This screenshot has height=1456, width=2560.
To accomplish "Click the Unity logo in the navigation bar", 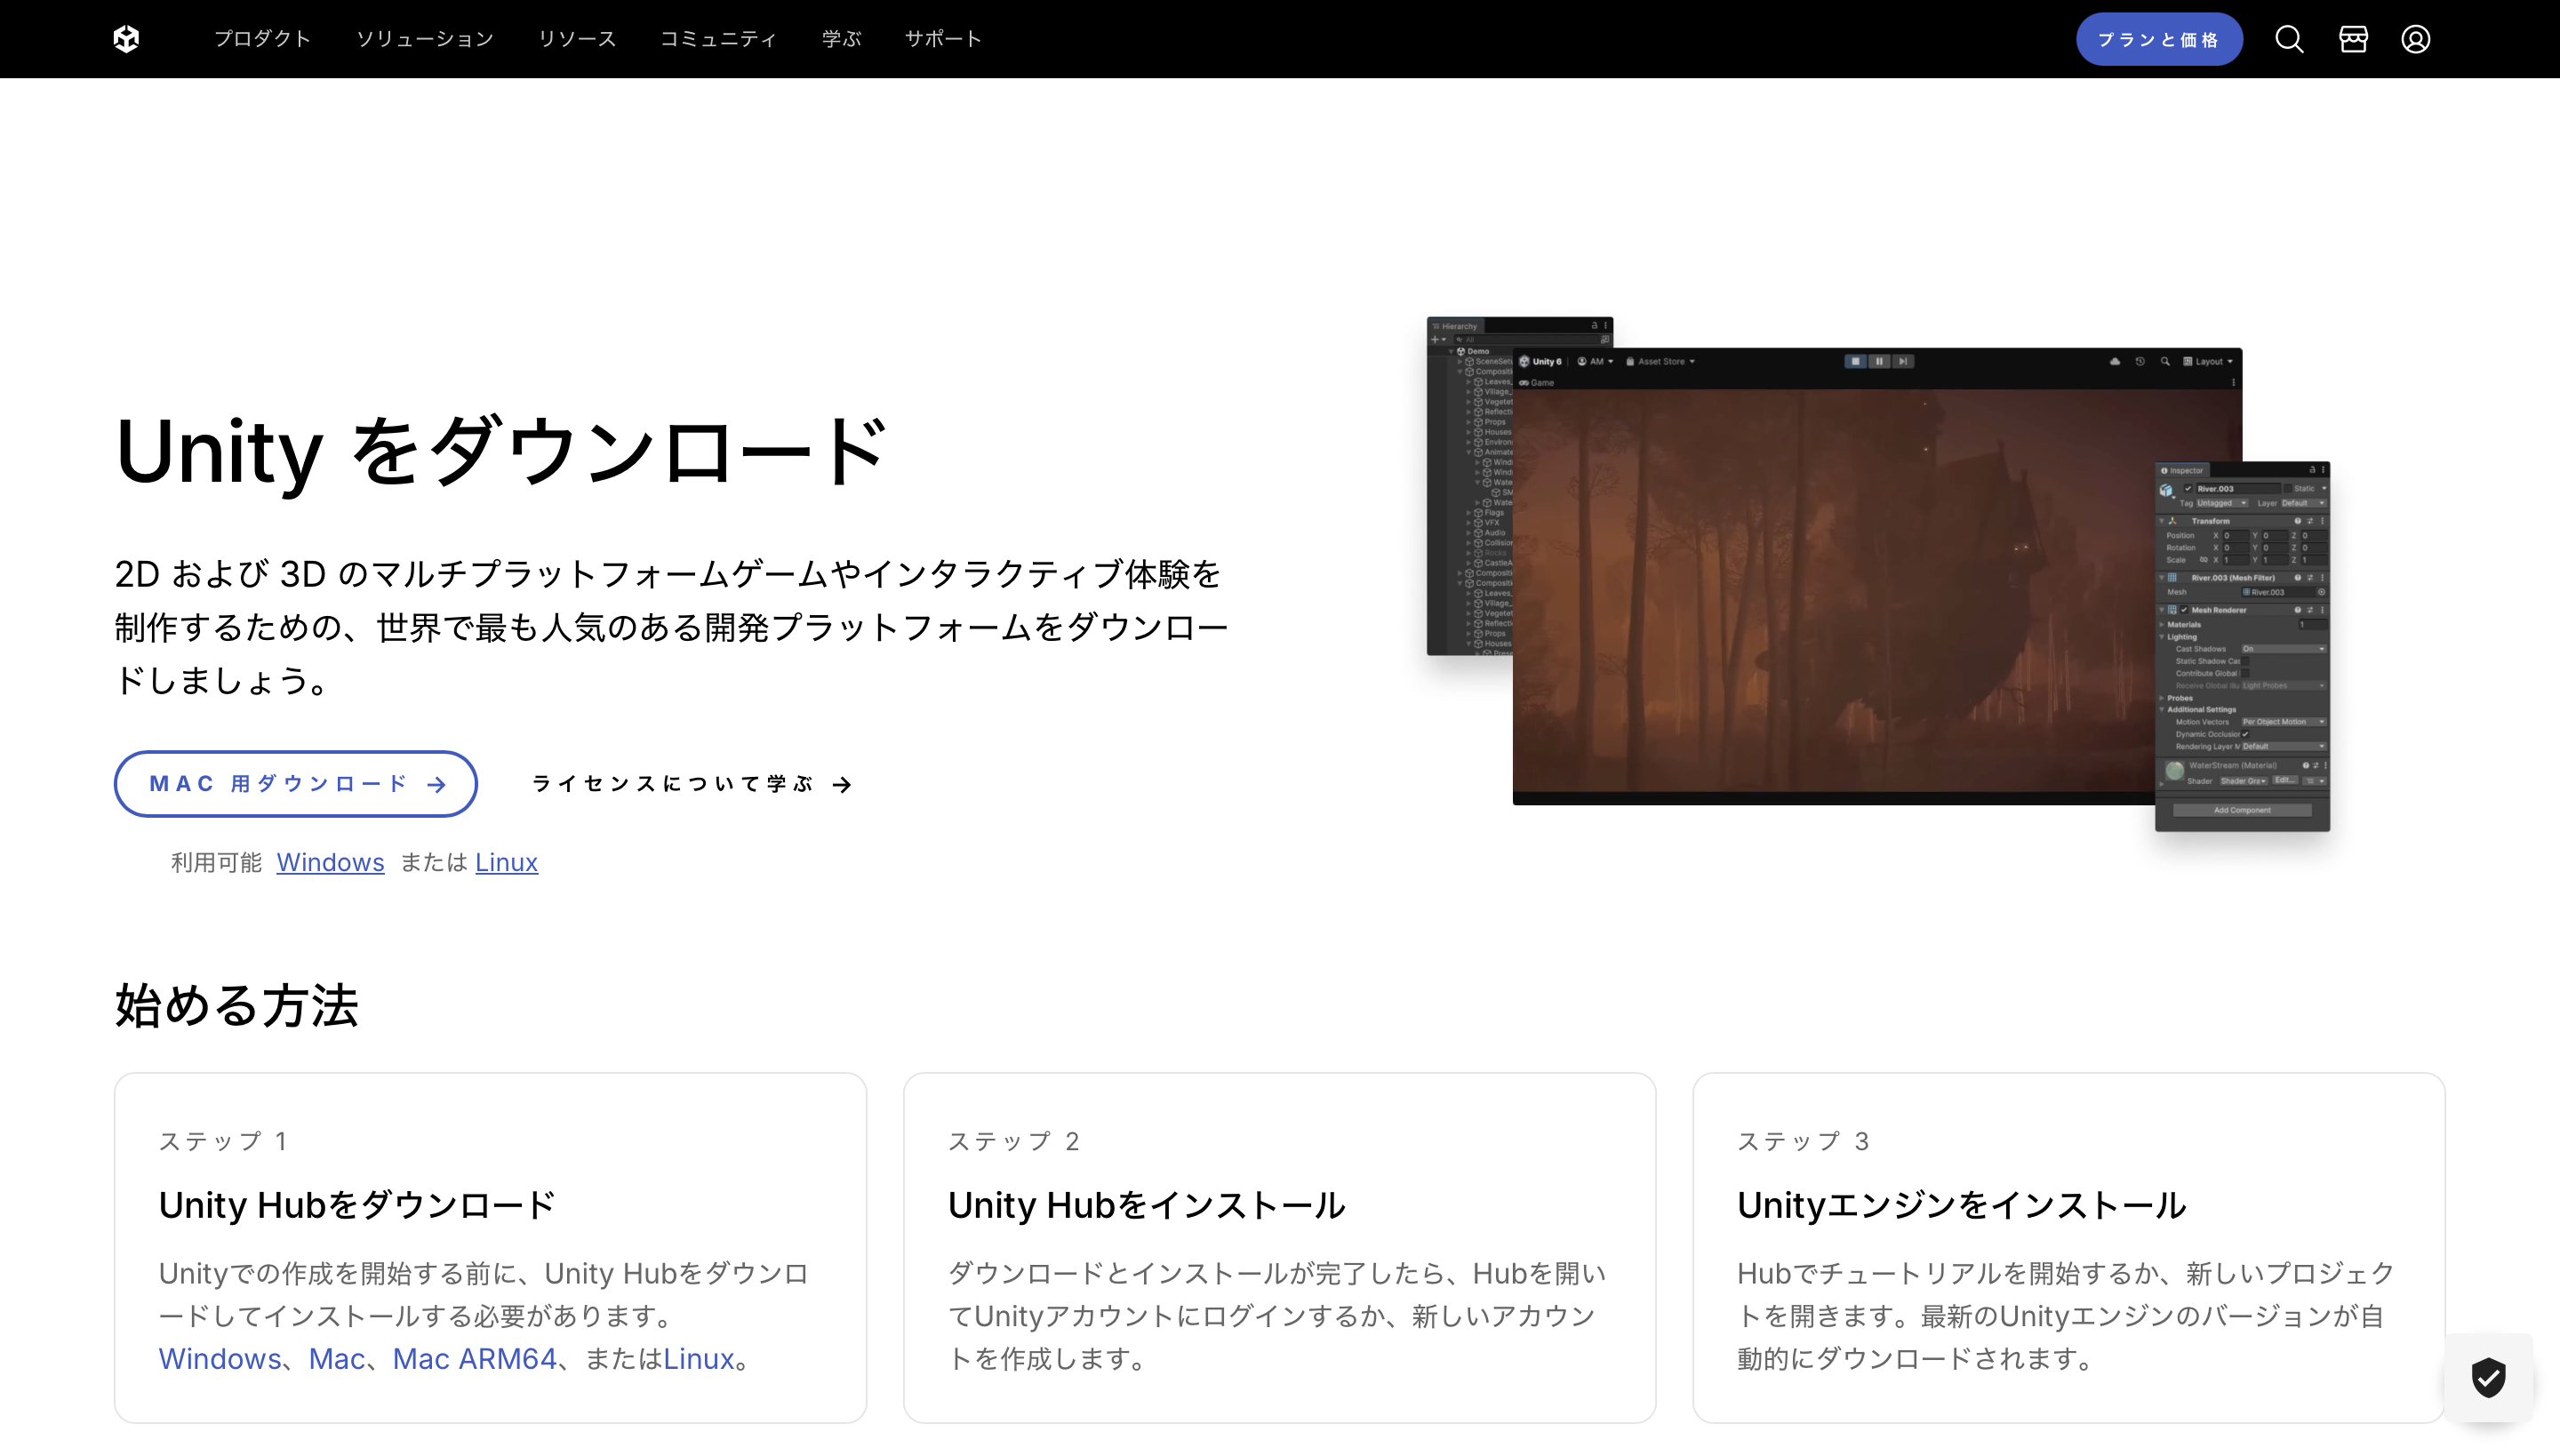I will 126,38.
